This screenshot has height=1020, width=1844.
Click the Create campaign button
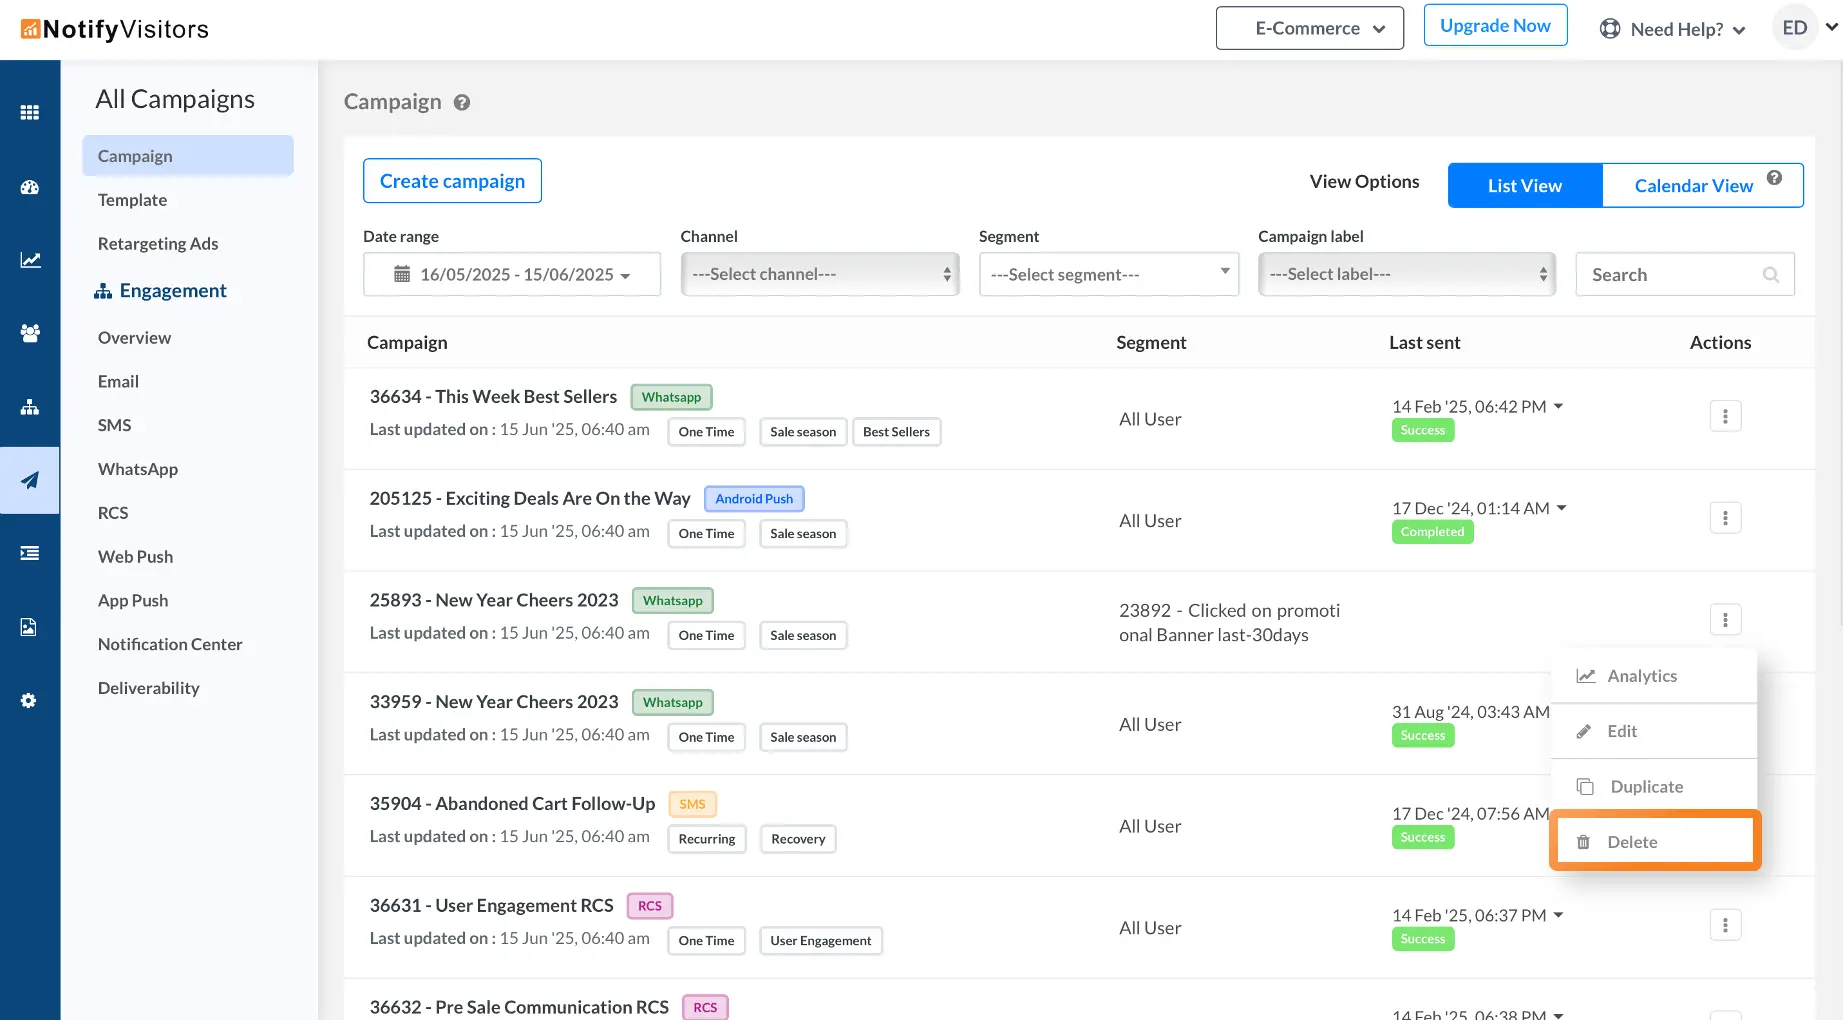pyautogui.click(x=452, y=181)
